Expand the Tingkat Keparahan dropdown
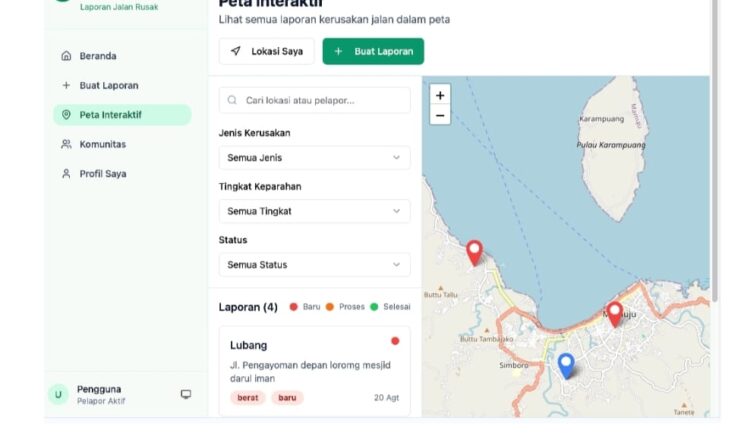744x446 pixels. click(x=314, y=211)
